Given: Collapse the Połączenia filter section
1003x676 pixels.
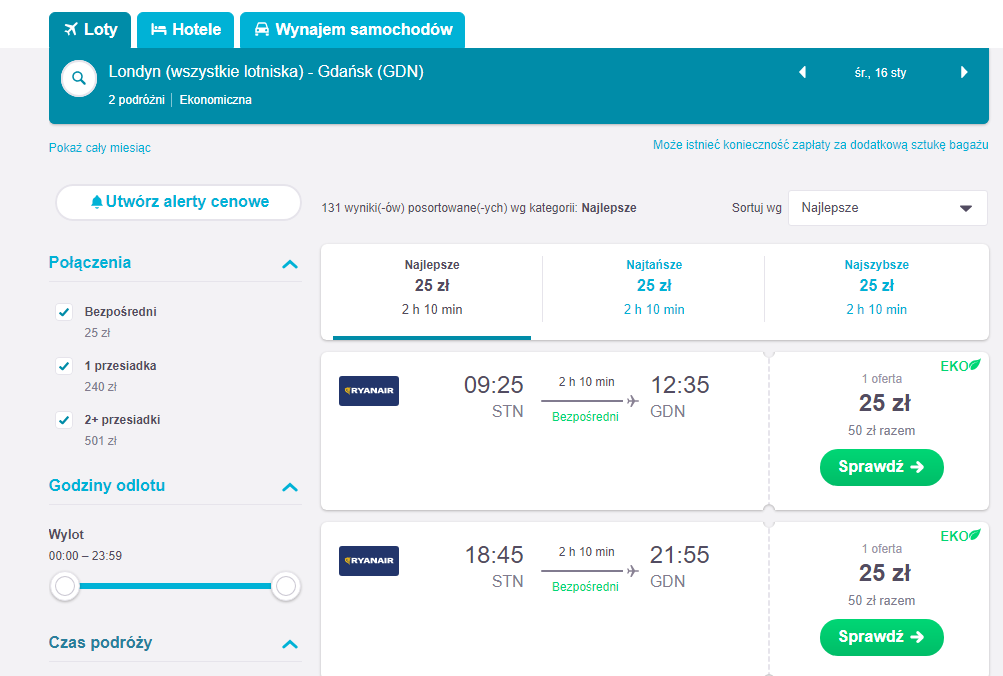Looking at the screenshot, I should [290, 264].
